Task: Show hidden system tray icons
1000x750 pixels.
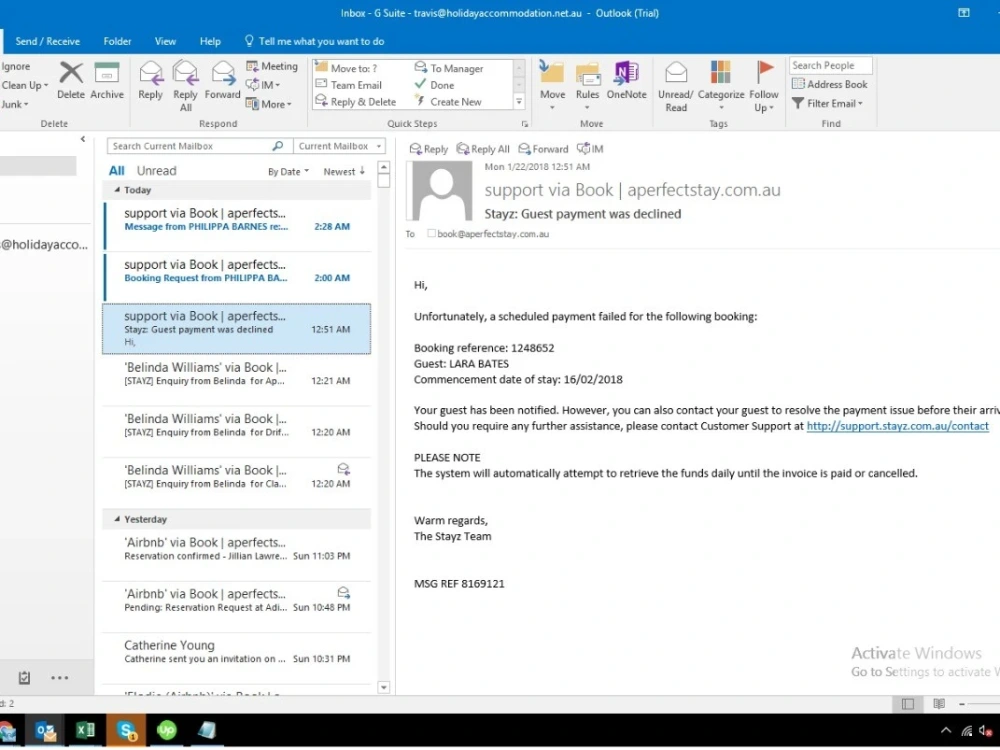Action: [x=946, y=730]
